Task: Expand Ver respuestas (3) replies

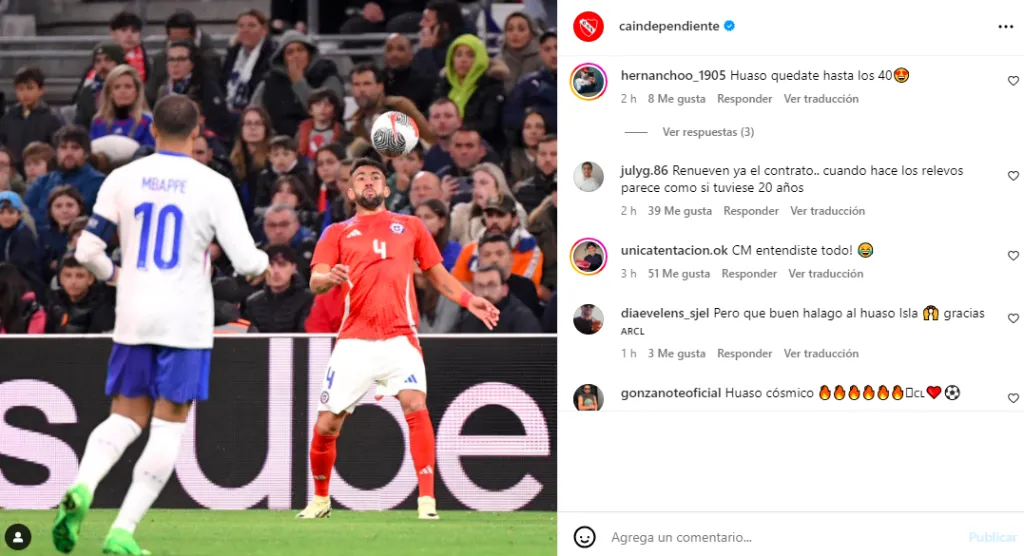Action: click(708, 132)
